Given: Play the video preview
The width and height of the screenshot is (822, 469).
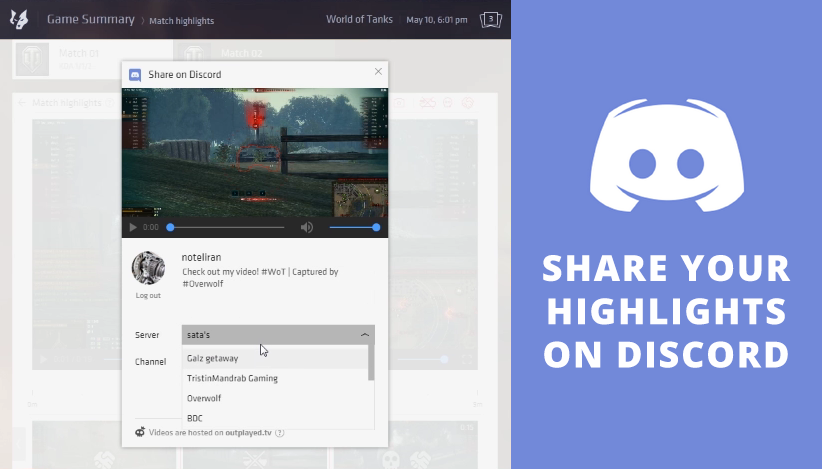Looking at the screenshot, I should 133,227.
